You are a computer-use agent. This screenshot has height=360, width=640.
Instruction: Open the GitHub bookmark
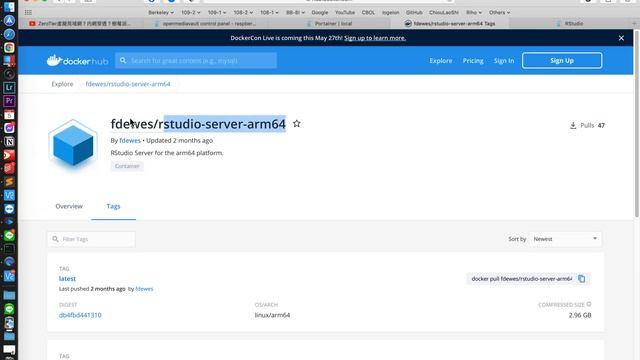(x=414, y=13)
